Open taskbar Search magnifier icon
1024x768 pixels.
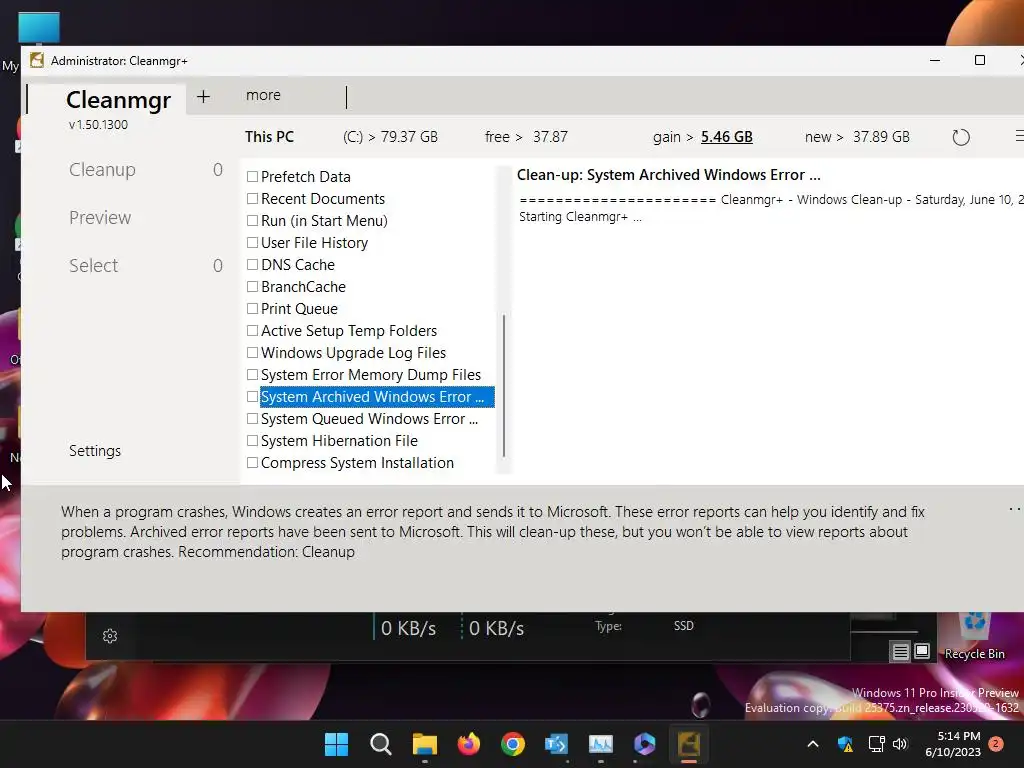[381, 744]
